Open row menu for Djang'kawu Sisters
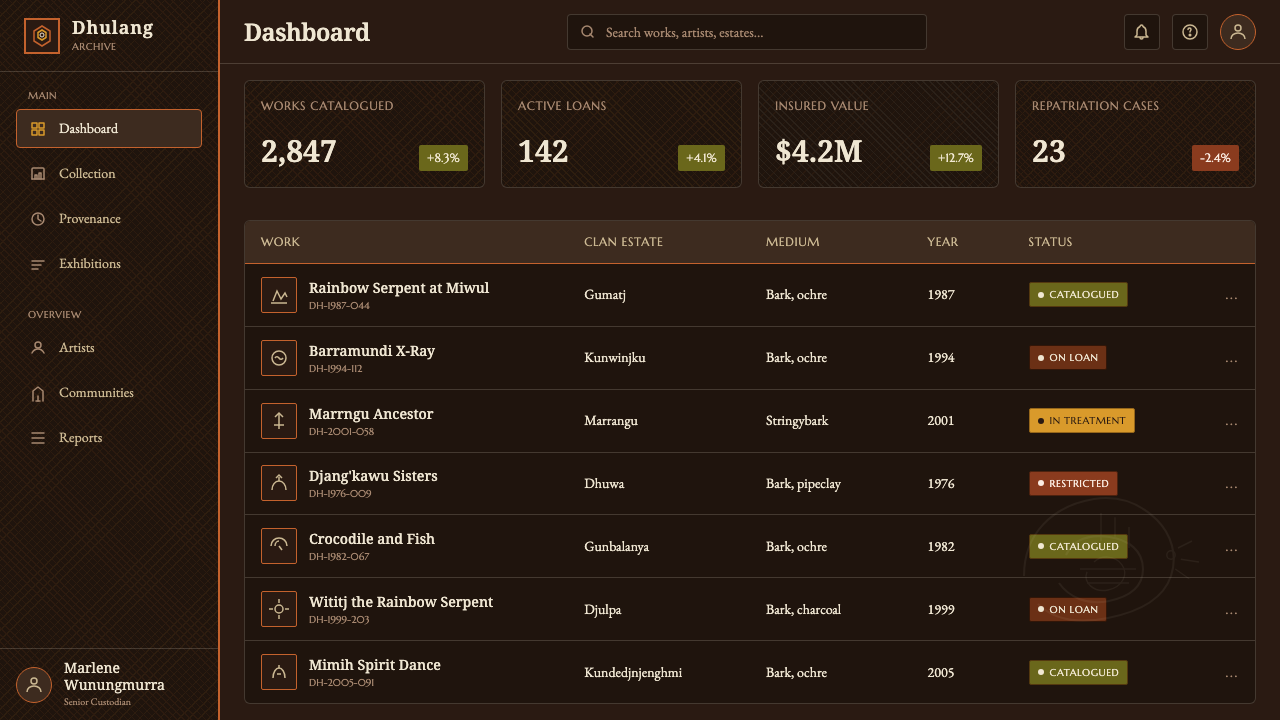Screen dimensions: 1280x720 pyautogui.click(x=1231, y=485)
